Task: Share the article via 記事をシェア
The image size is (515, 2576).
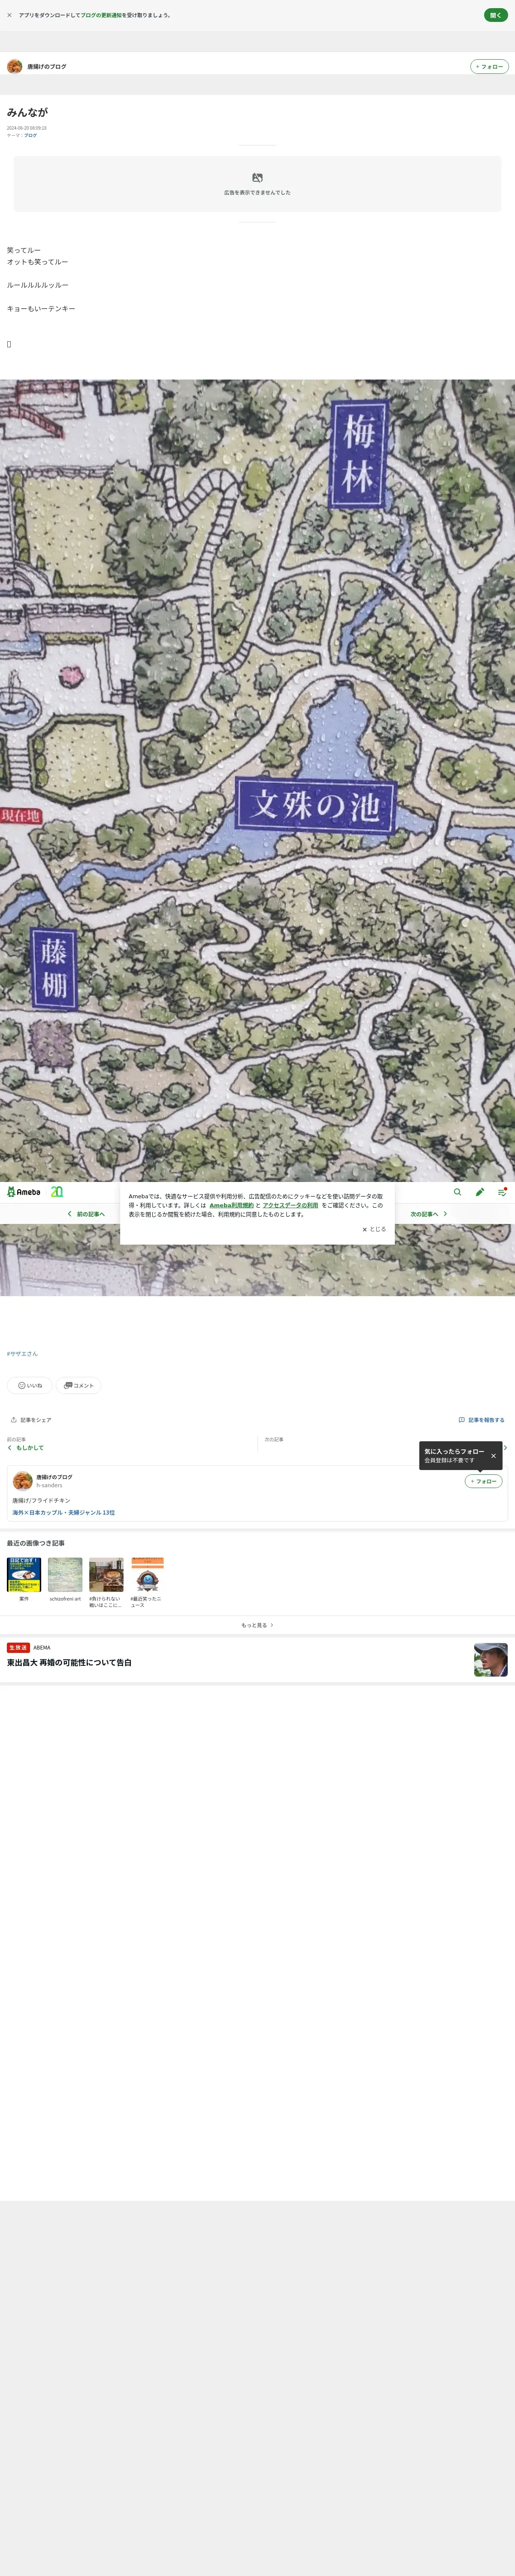Action: point(31,1420)
